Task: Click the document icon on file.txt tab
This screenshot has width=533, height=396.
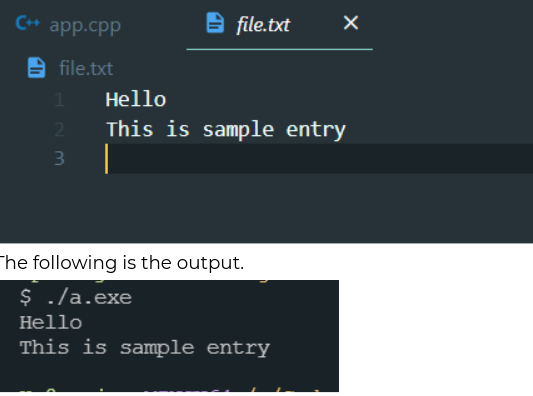Action: pos(215,23)
